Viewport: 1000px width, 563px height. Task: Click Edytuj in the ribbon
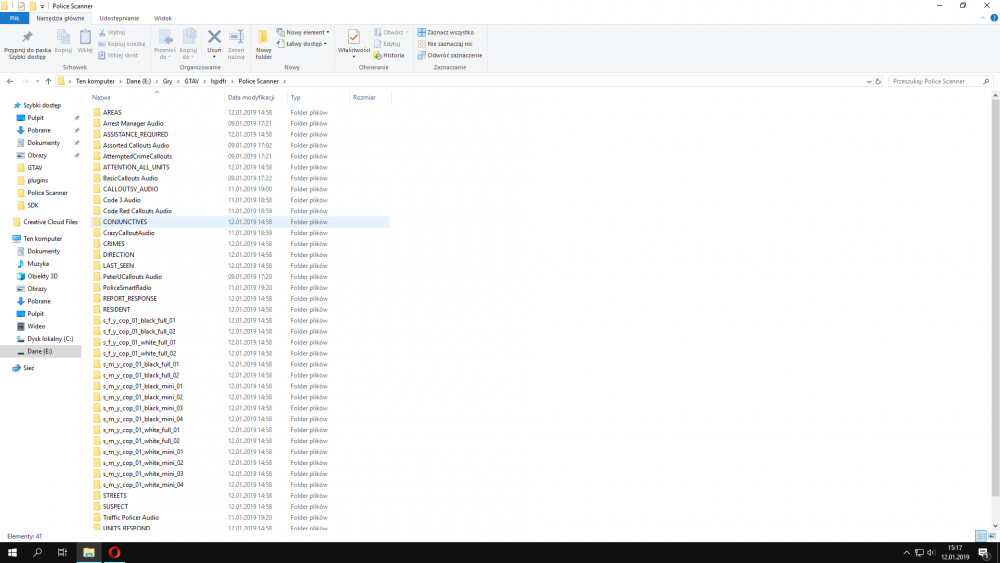[387, 43]
